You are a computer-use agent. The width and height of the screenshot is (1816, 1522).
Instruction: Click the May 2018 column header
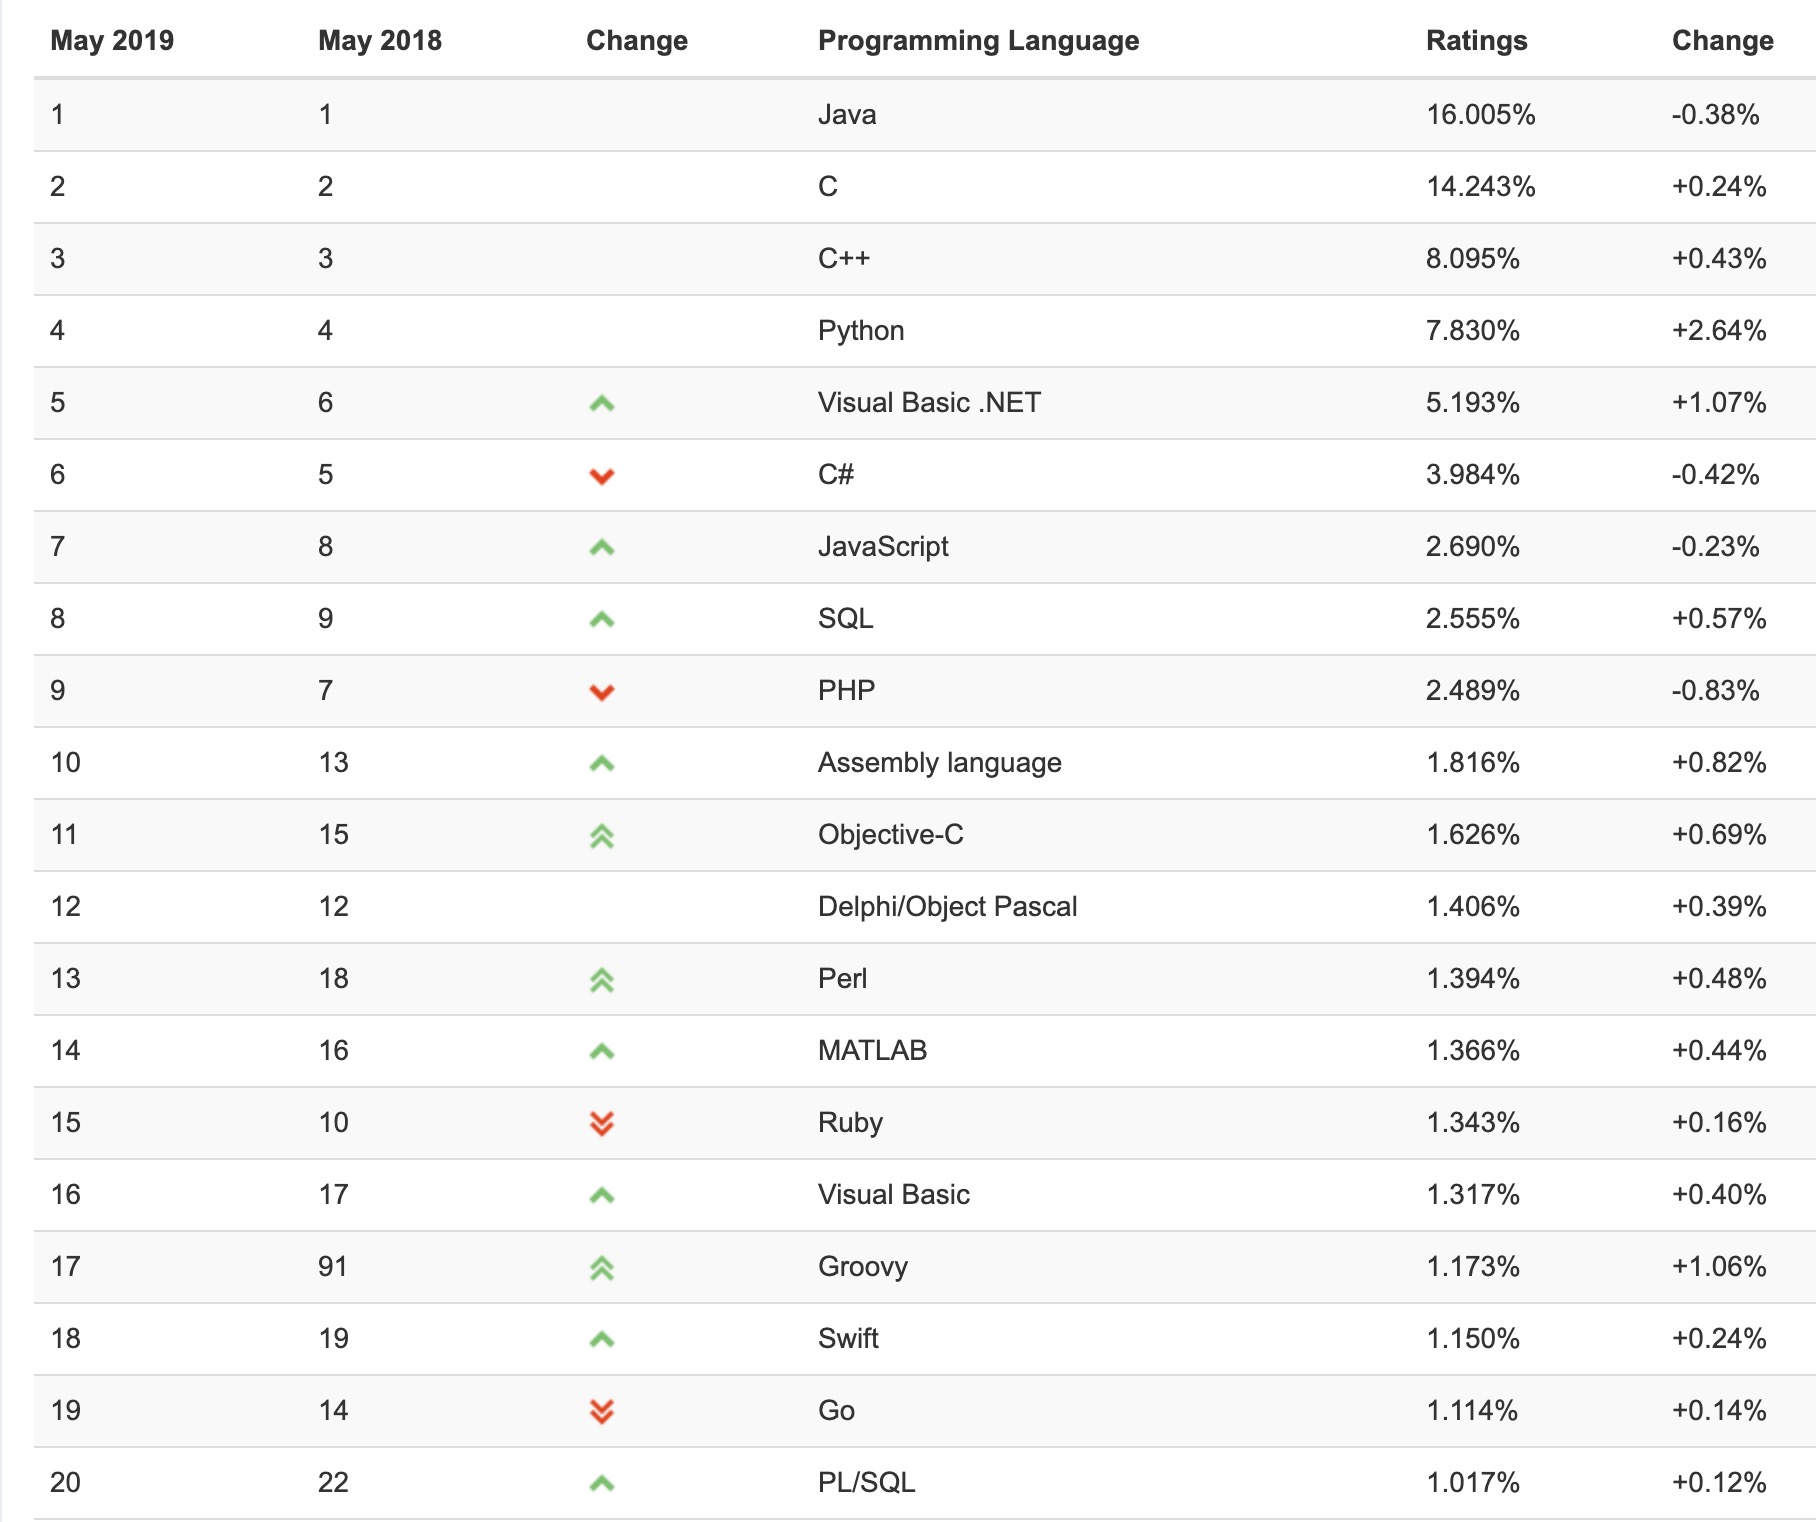[380, 41]
